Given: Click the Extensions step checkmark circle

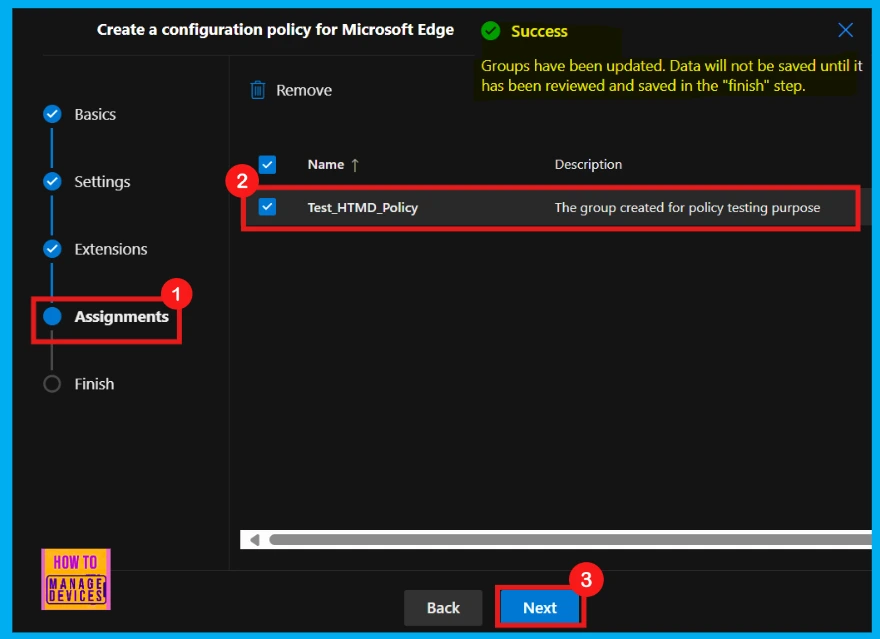Looking at the screenshot, I should pyautogui.click(x=52, y=249).
